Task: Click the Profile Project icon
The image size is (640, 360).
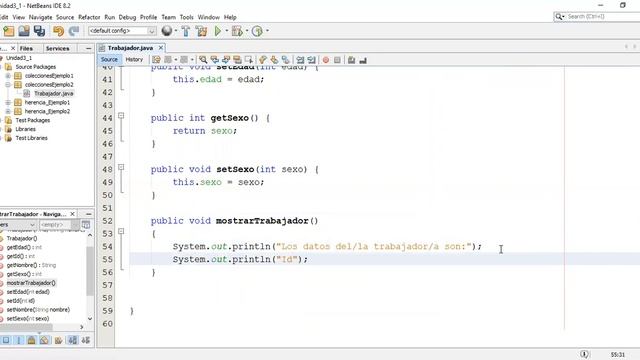Action: [x=257, y=31]
